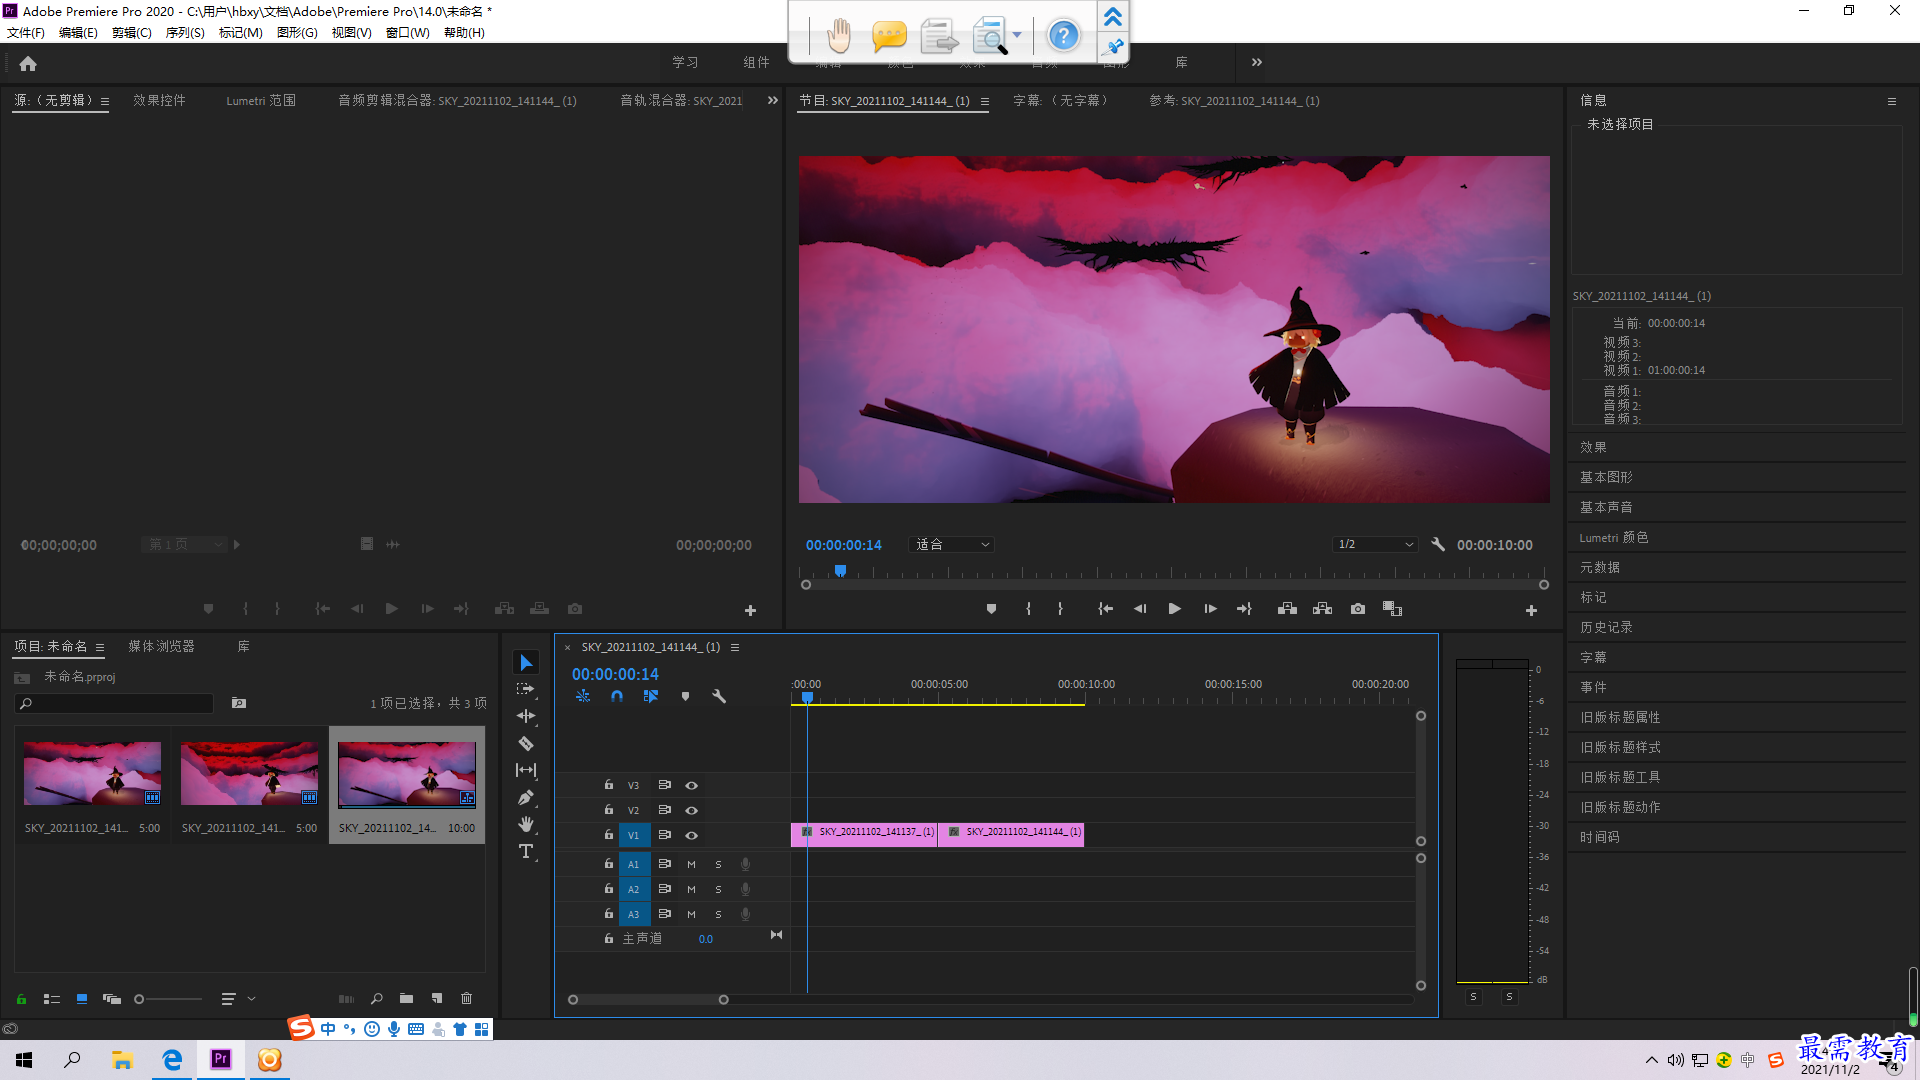Switch Project panel to list view
Image resolution: width=1920 pixels, height=1080 pixels.
coord(52,999)
